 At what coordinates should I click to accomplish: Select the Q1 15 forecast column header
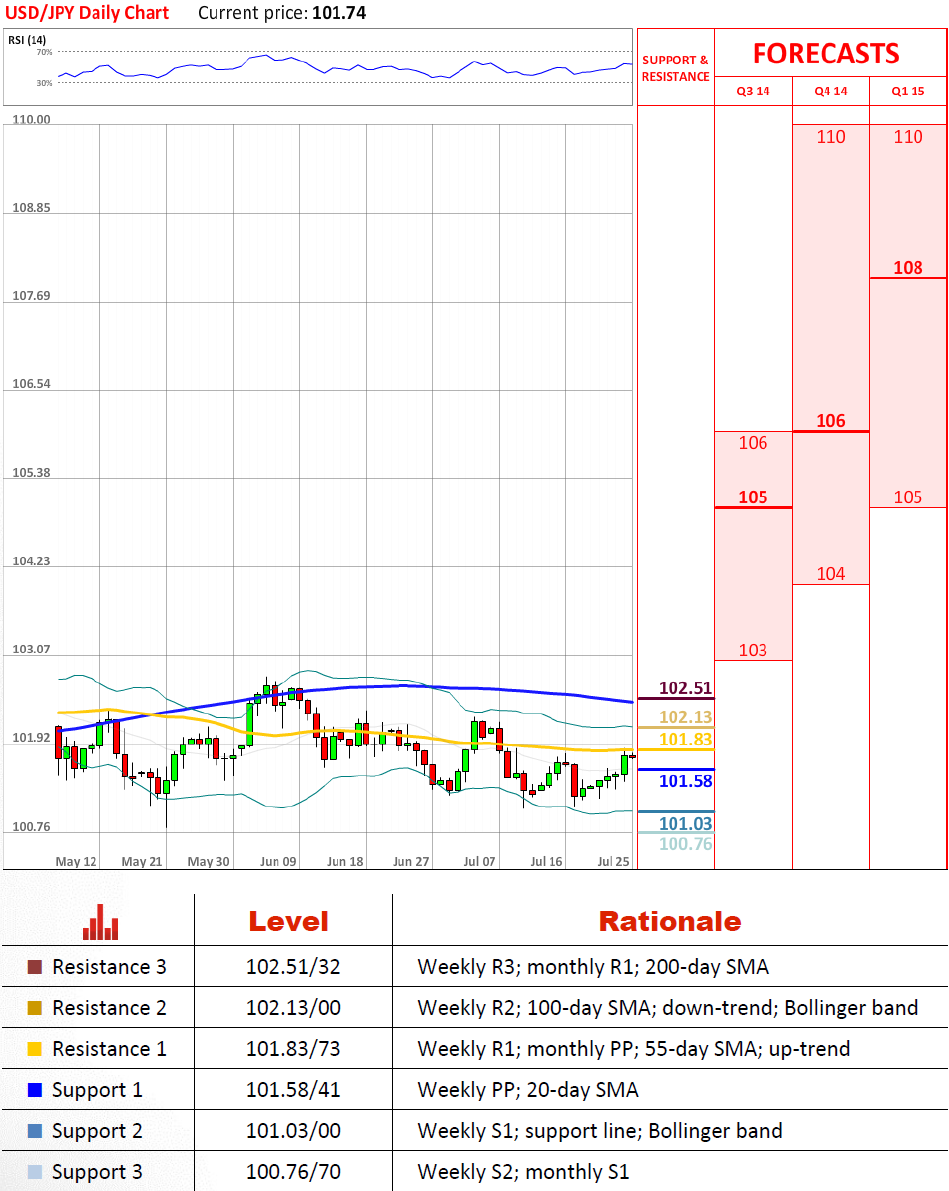908,91
